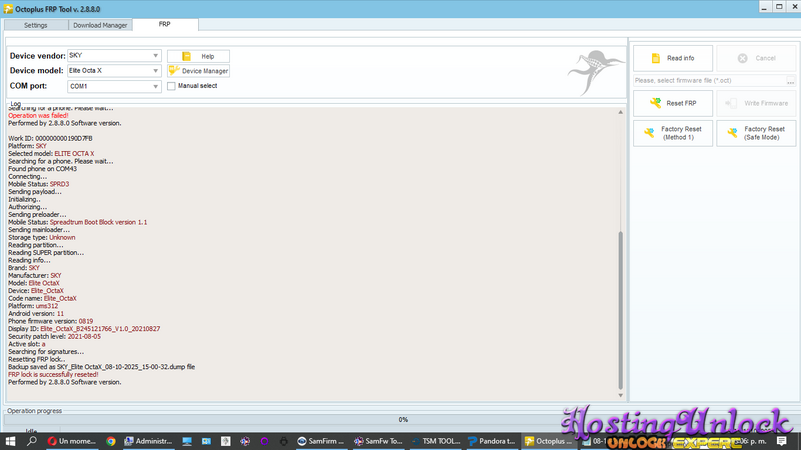Expand the COM port dropdown
Viewport: 801px width, 450px height.
155,87
